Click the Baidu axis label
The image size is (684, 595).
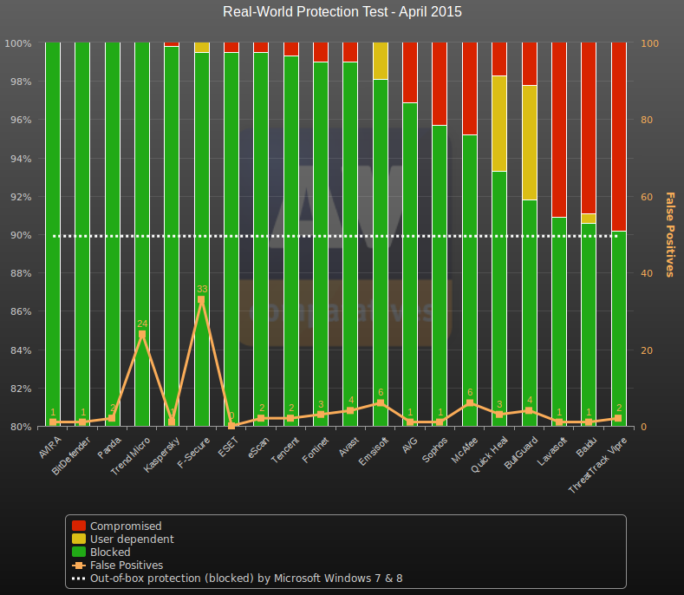click(586, 447)
